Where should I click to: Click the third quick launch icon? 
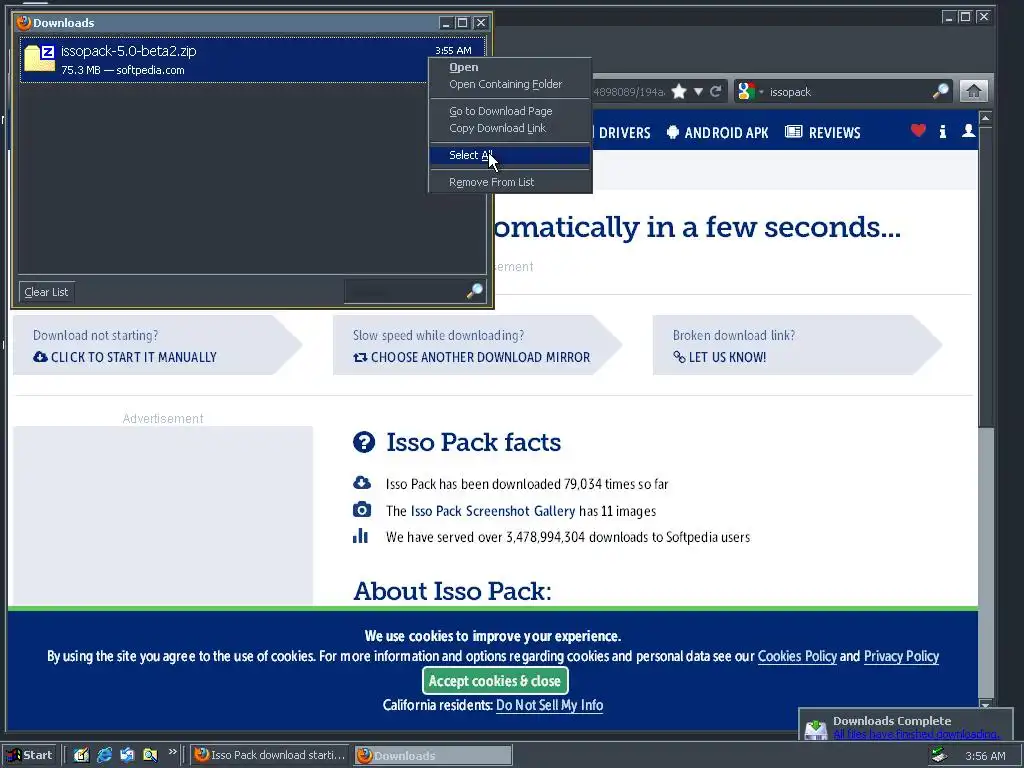(127, 755)
